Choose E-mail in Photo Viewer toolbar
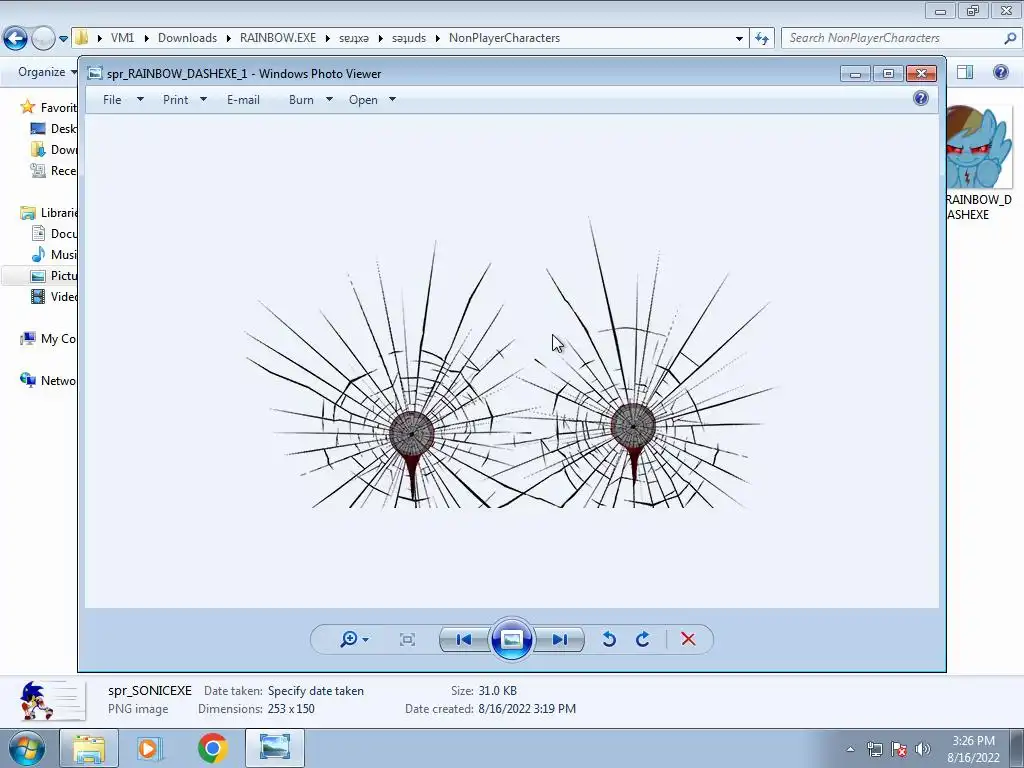1024x768 pixels. (x=243, y=100)
